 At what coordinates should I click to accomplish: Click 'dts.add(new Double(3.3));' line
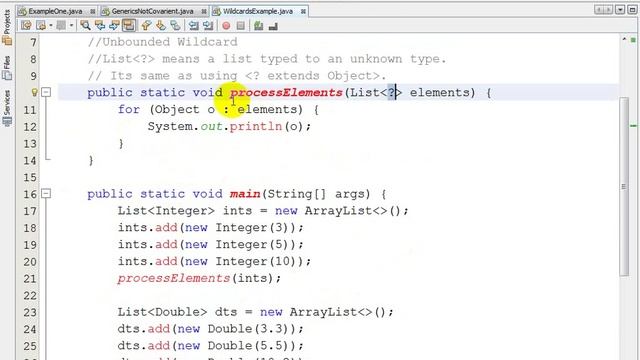211,329
